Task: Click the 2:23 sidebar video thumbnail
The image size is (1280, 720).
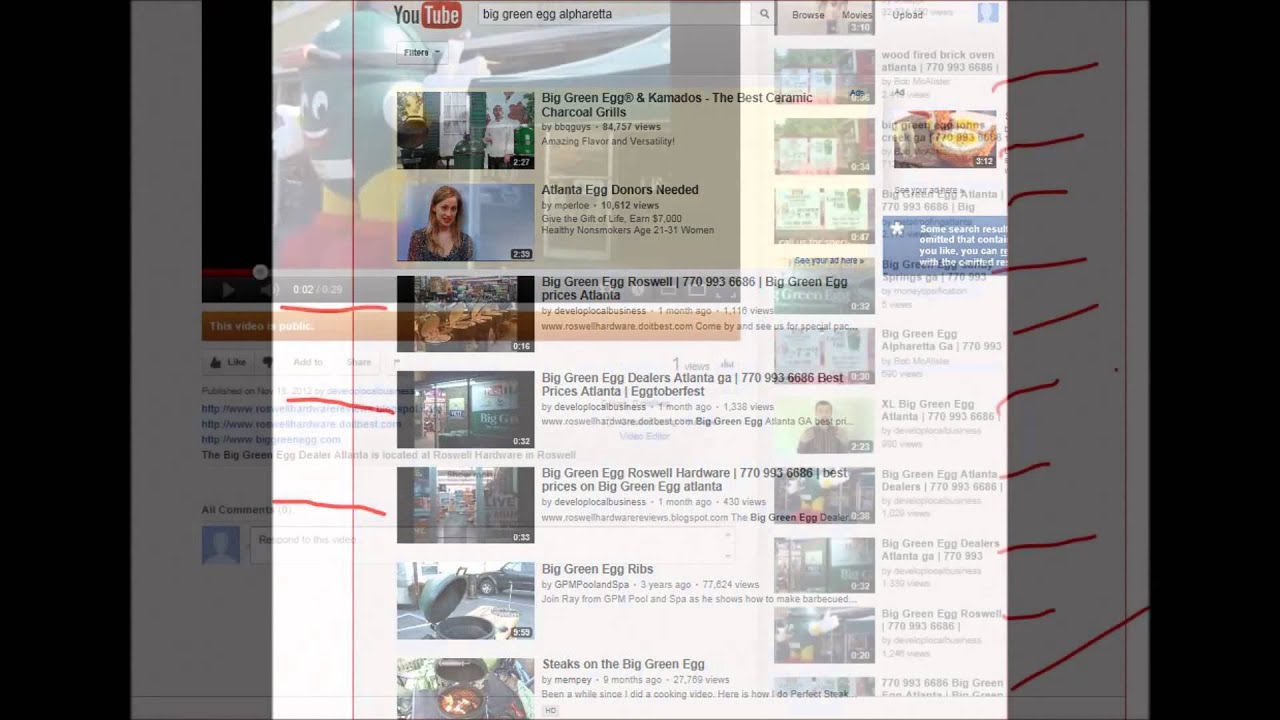Action: click(824, 426)
